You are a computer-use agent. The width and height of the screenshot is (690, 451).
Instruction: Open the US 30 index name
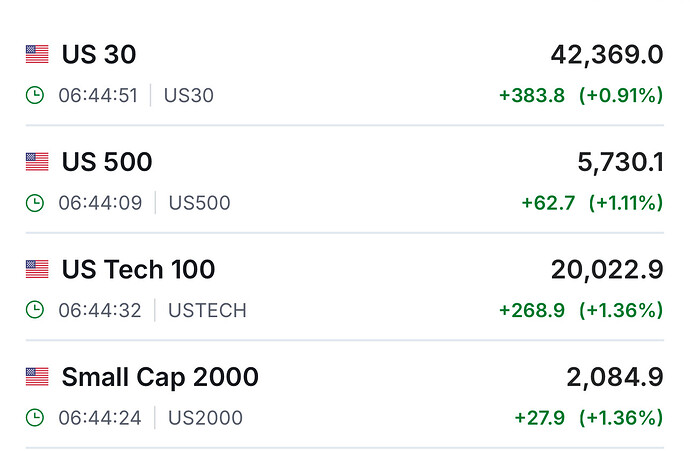(99, 54)
